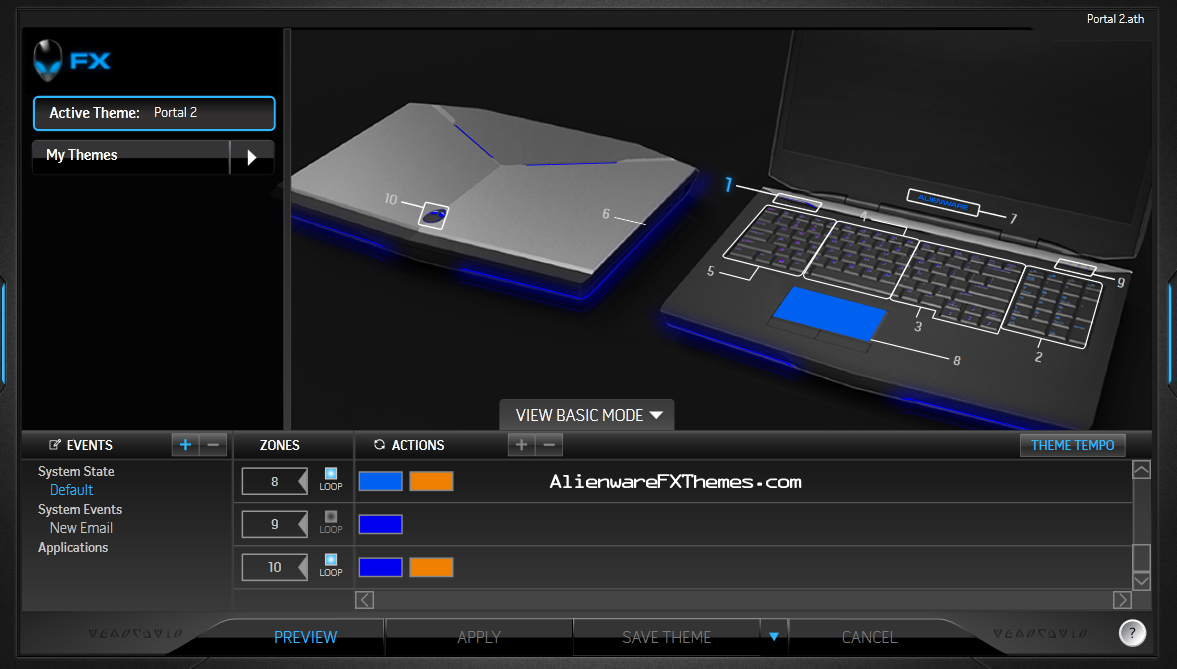Screen dimensions: 1177x669
Task: Select the Alienware logo zone 7 below screen
Action: click(x=943, y=202)
